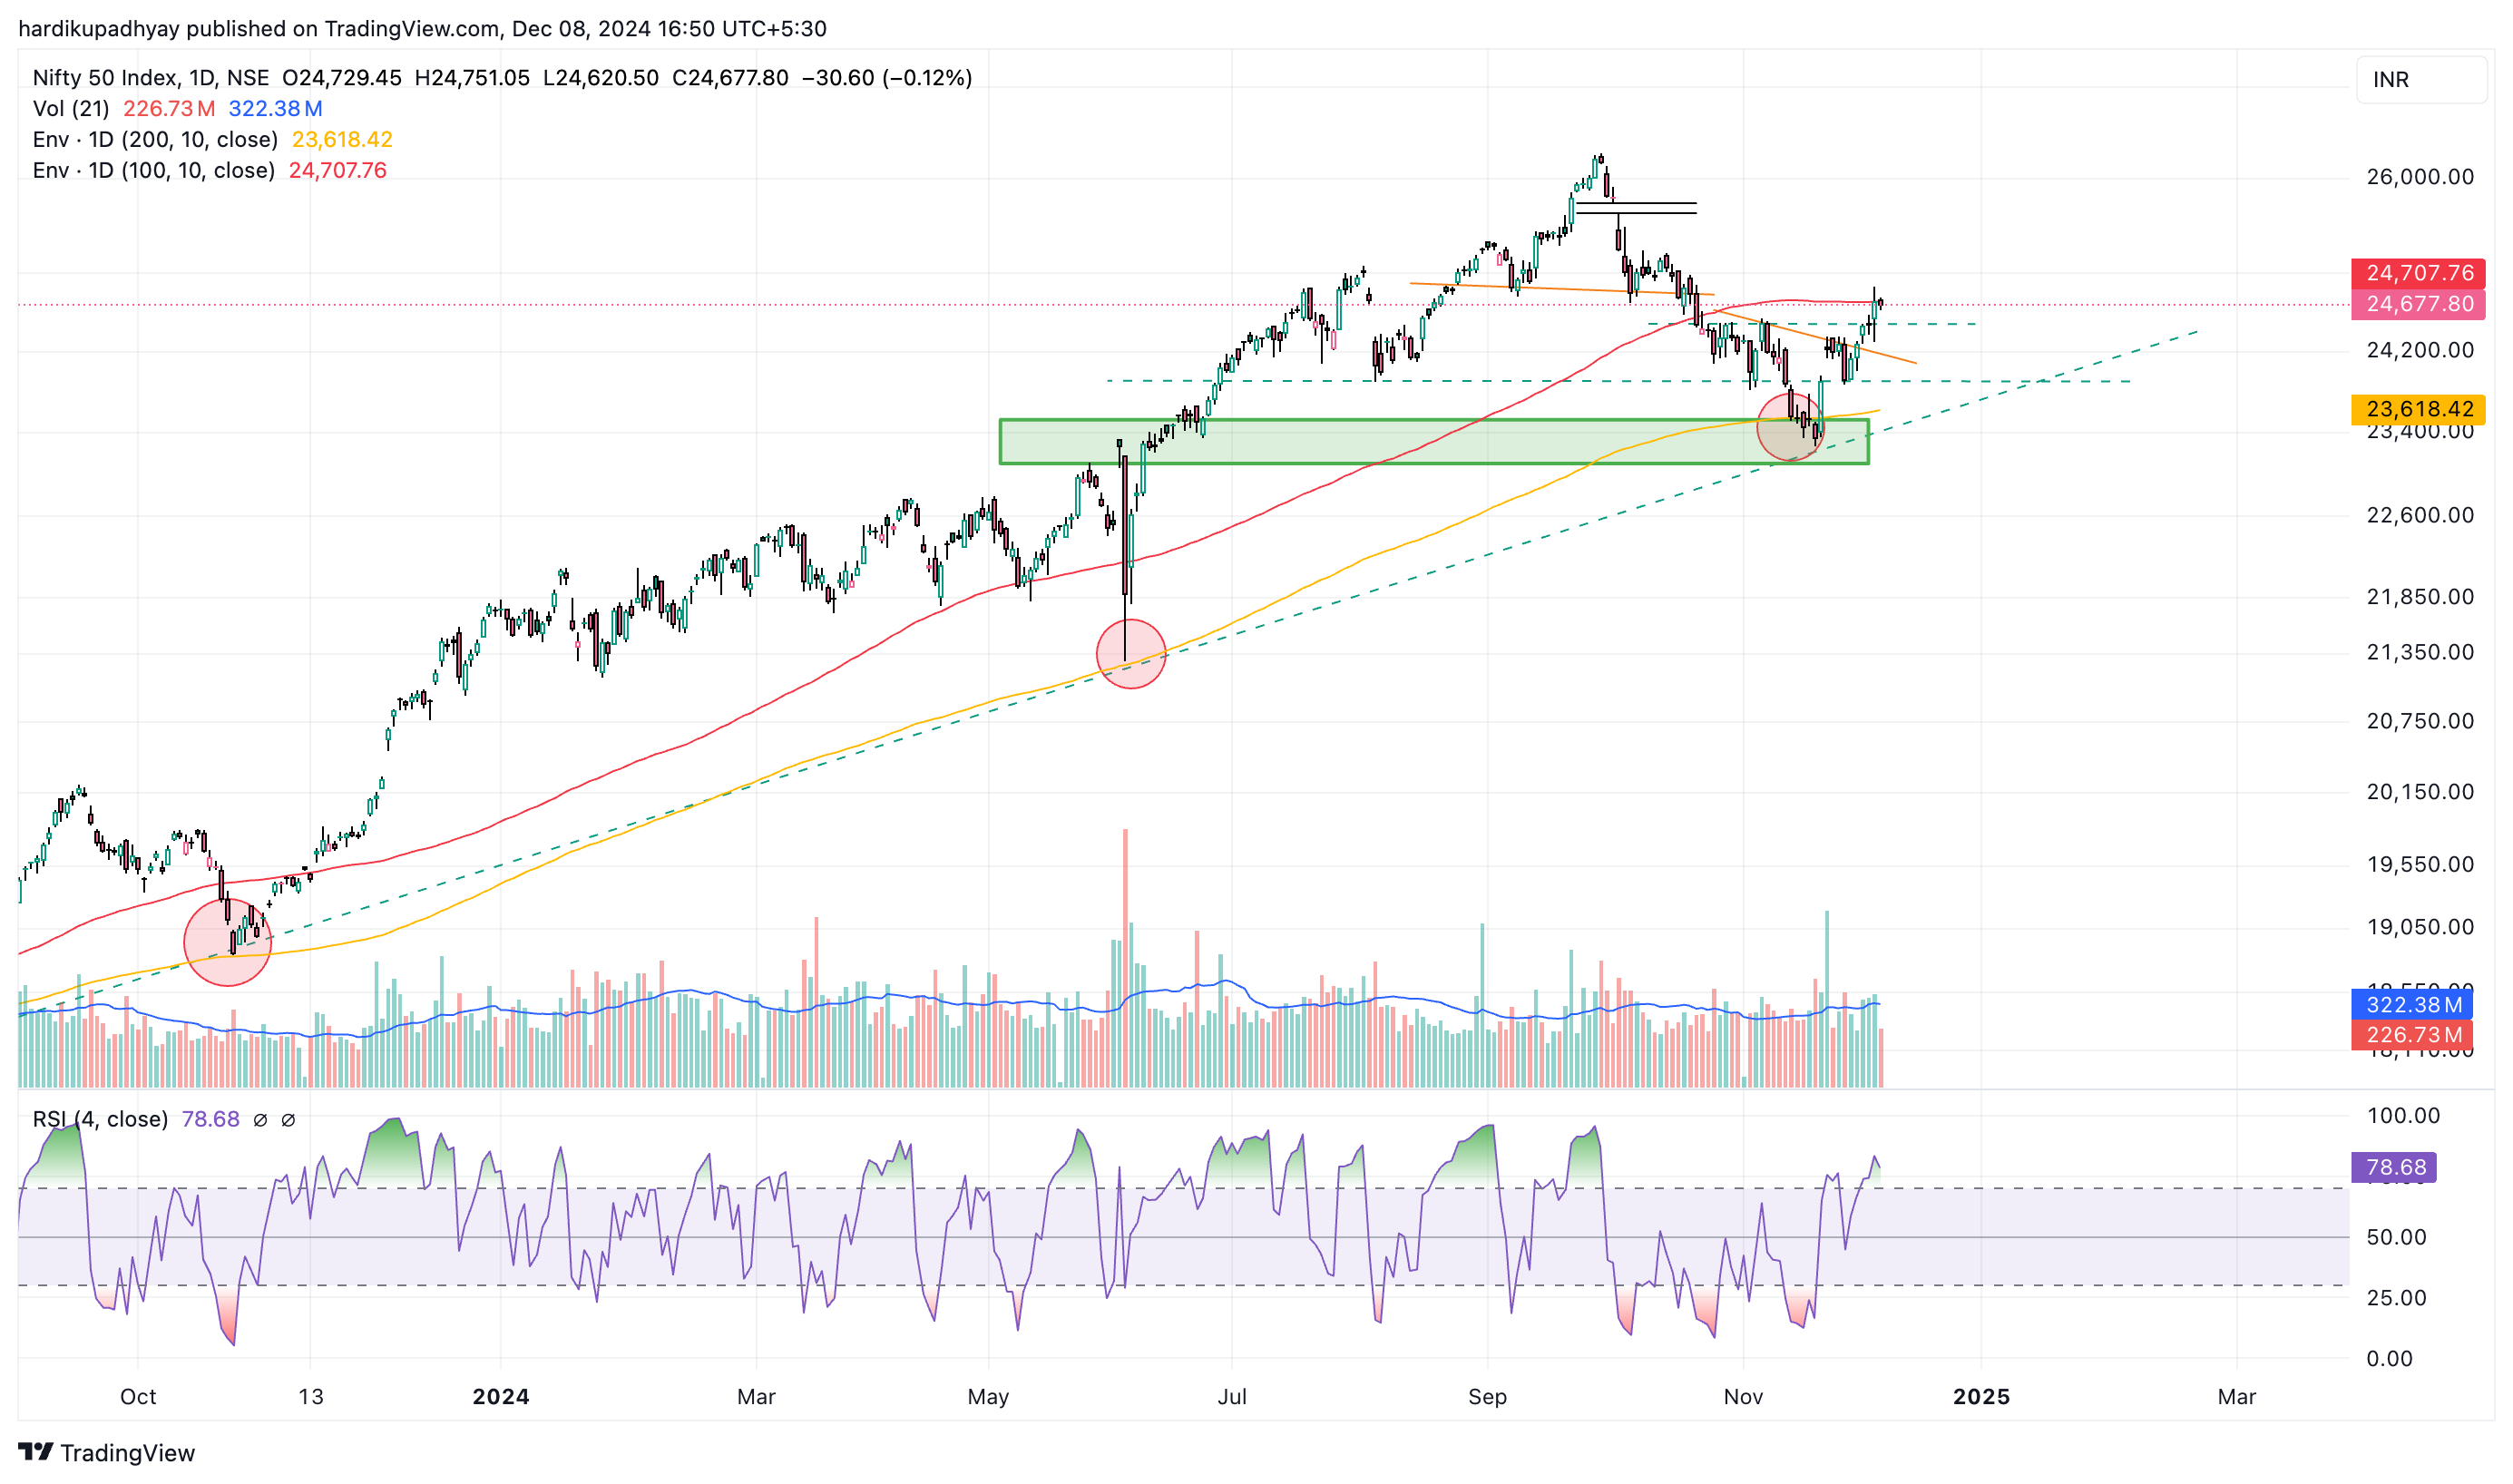Click the first ∅ symbol beside RSI value
Screen dimensions: 2513x1484
[x=260, y=1121]
